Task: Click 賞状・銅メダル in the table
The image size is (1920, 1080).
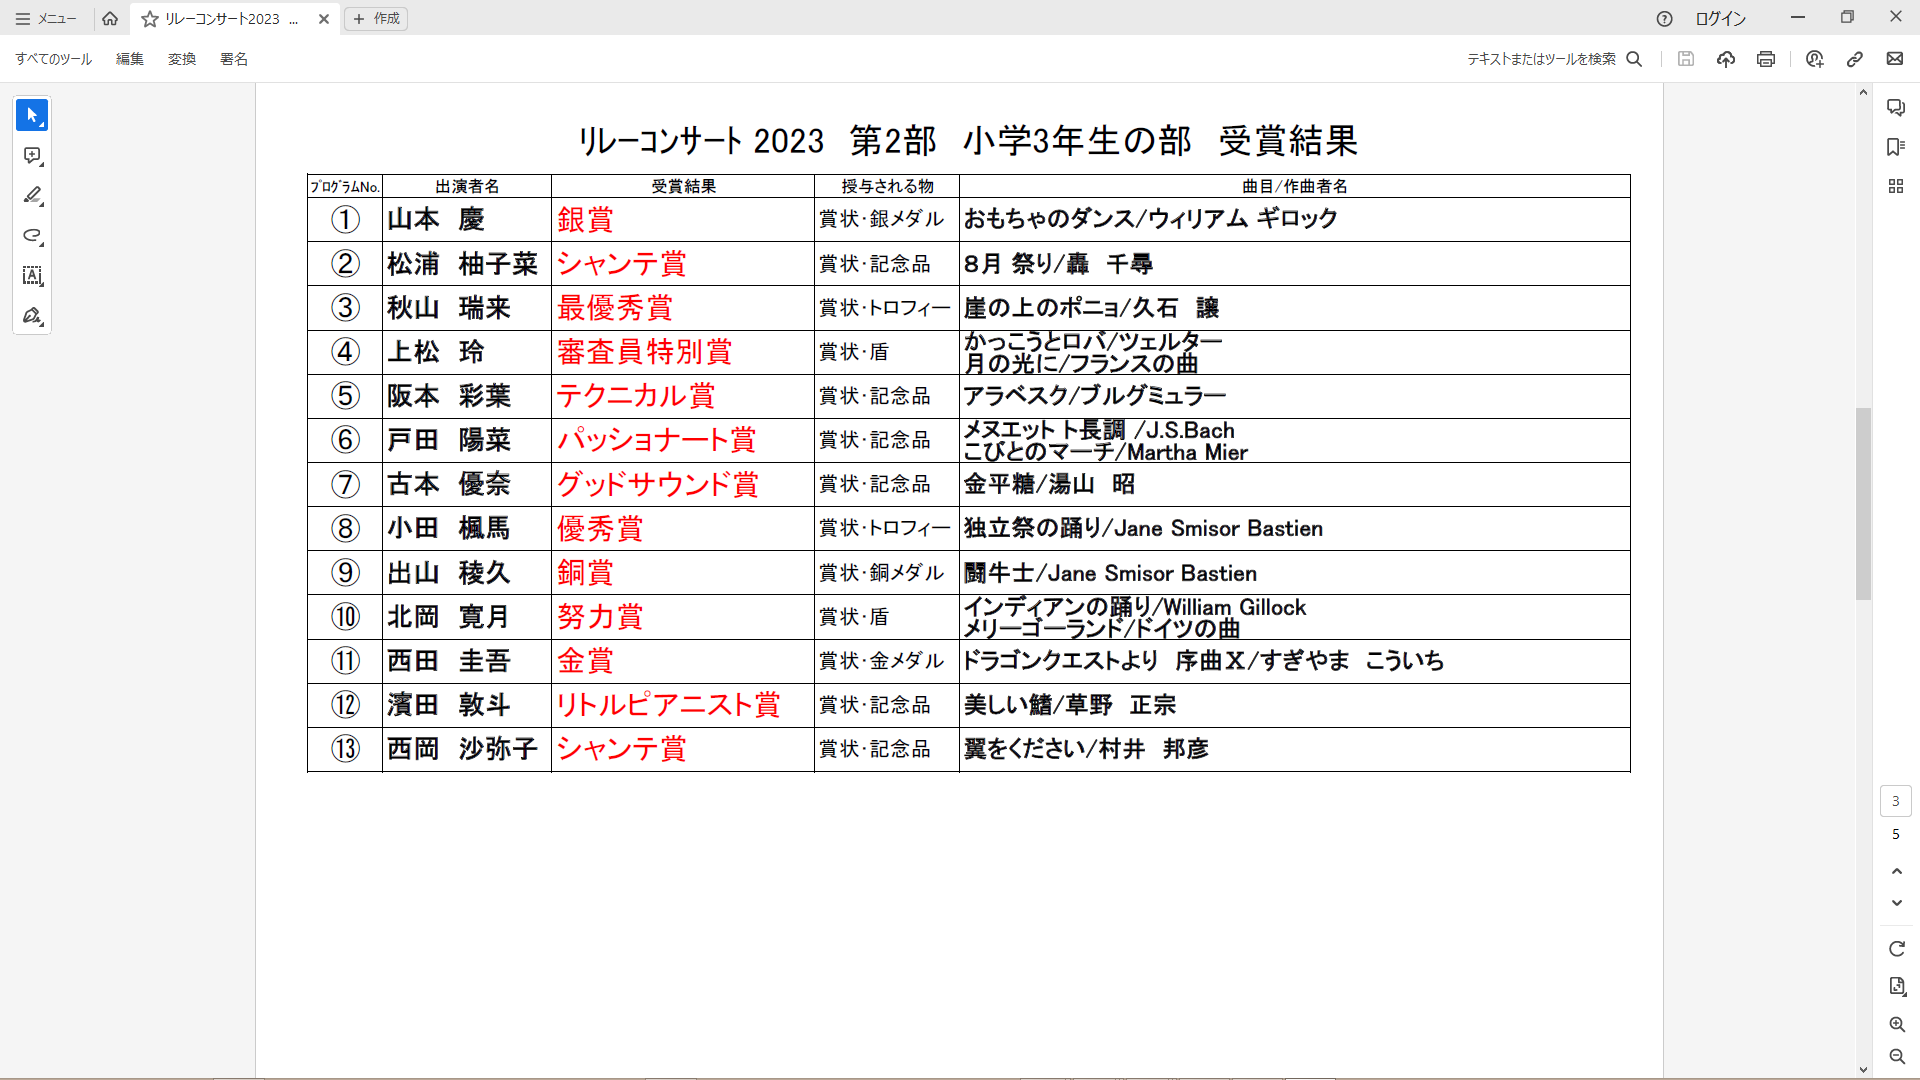Action: click(x=881, y=573)
